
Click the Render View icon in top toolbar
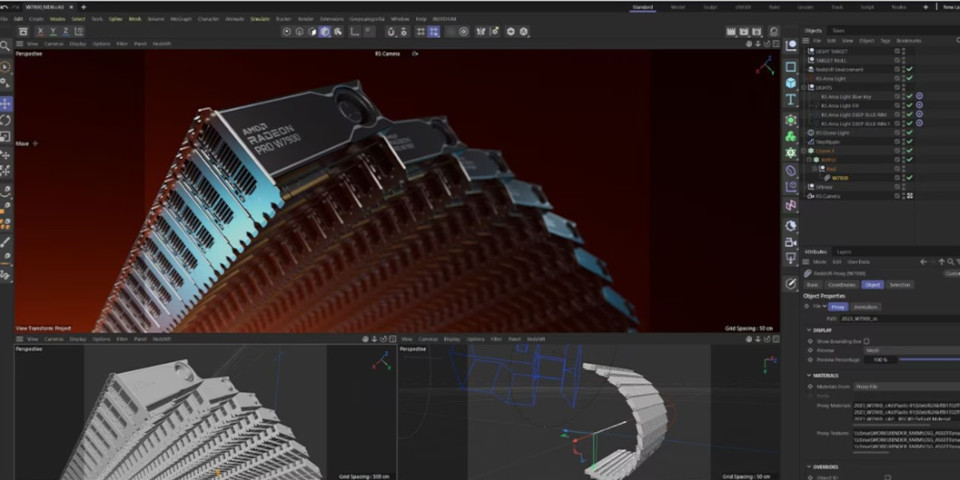730,32
